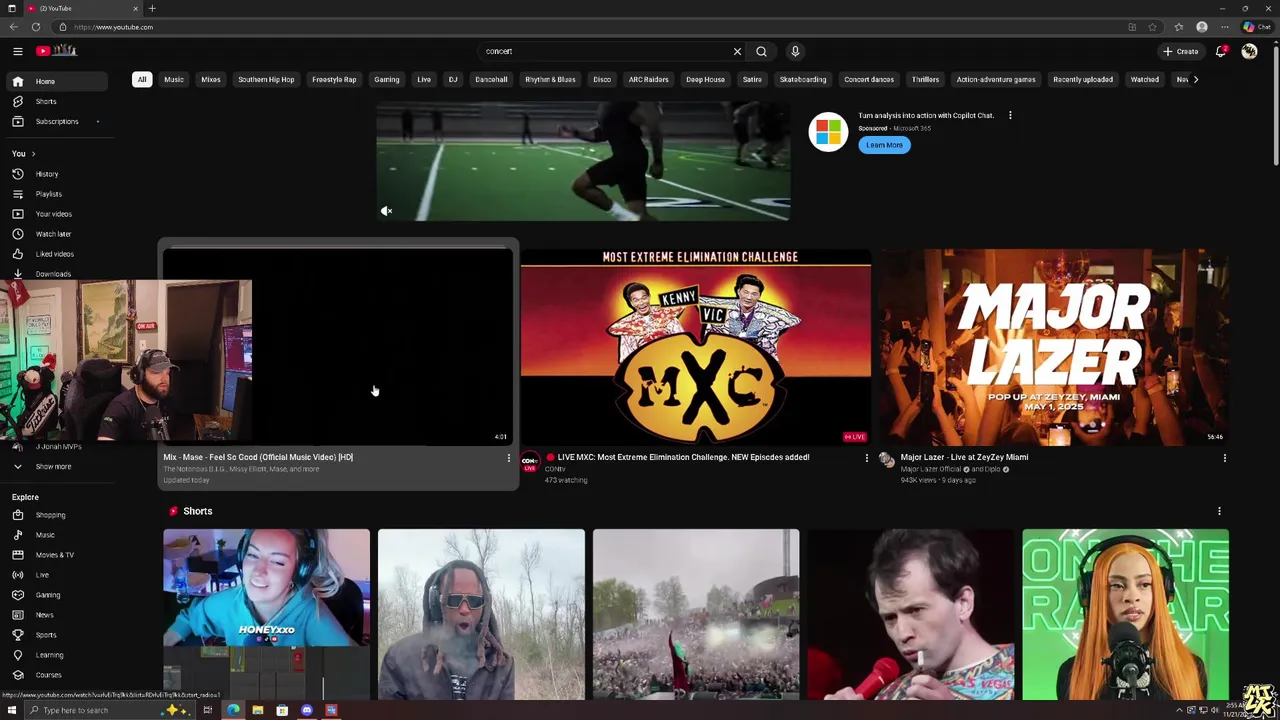Open Mix - Mase Feel So Good title
1280x720 pixels.
pos(258,457)
